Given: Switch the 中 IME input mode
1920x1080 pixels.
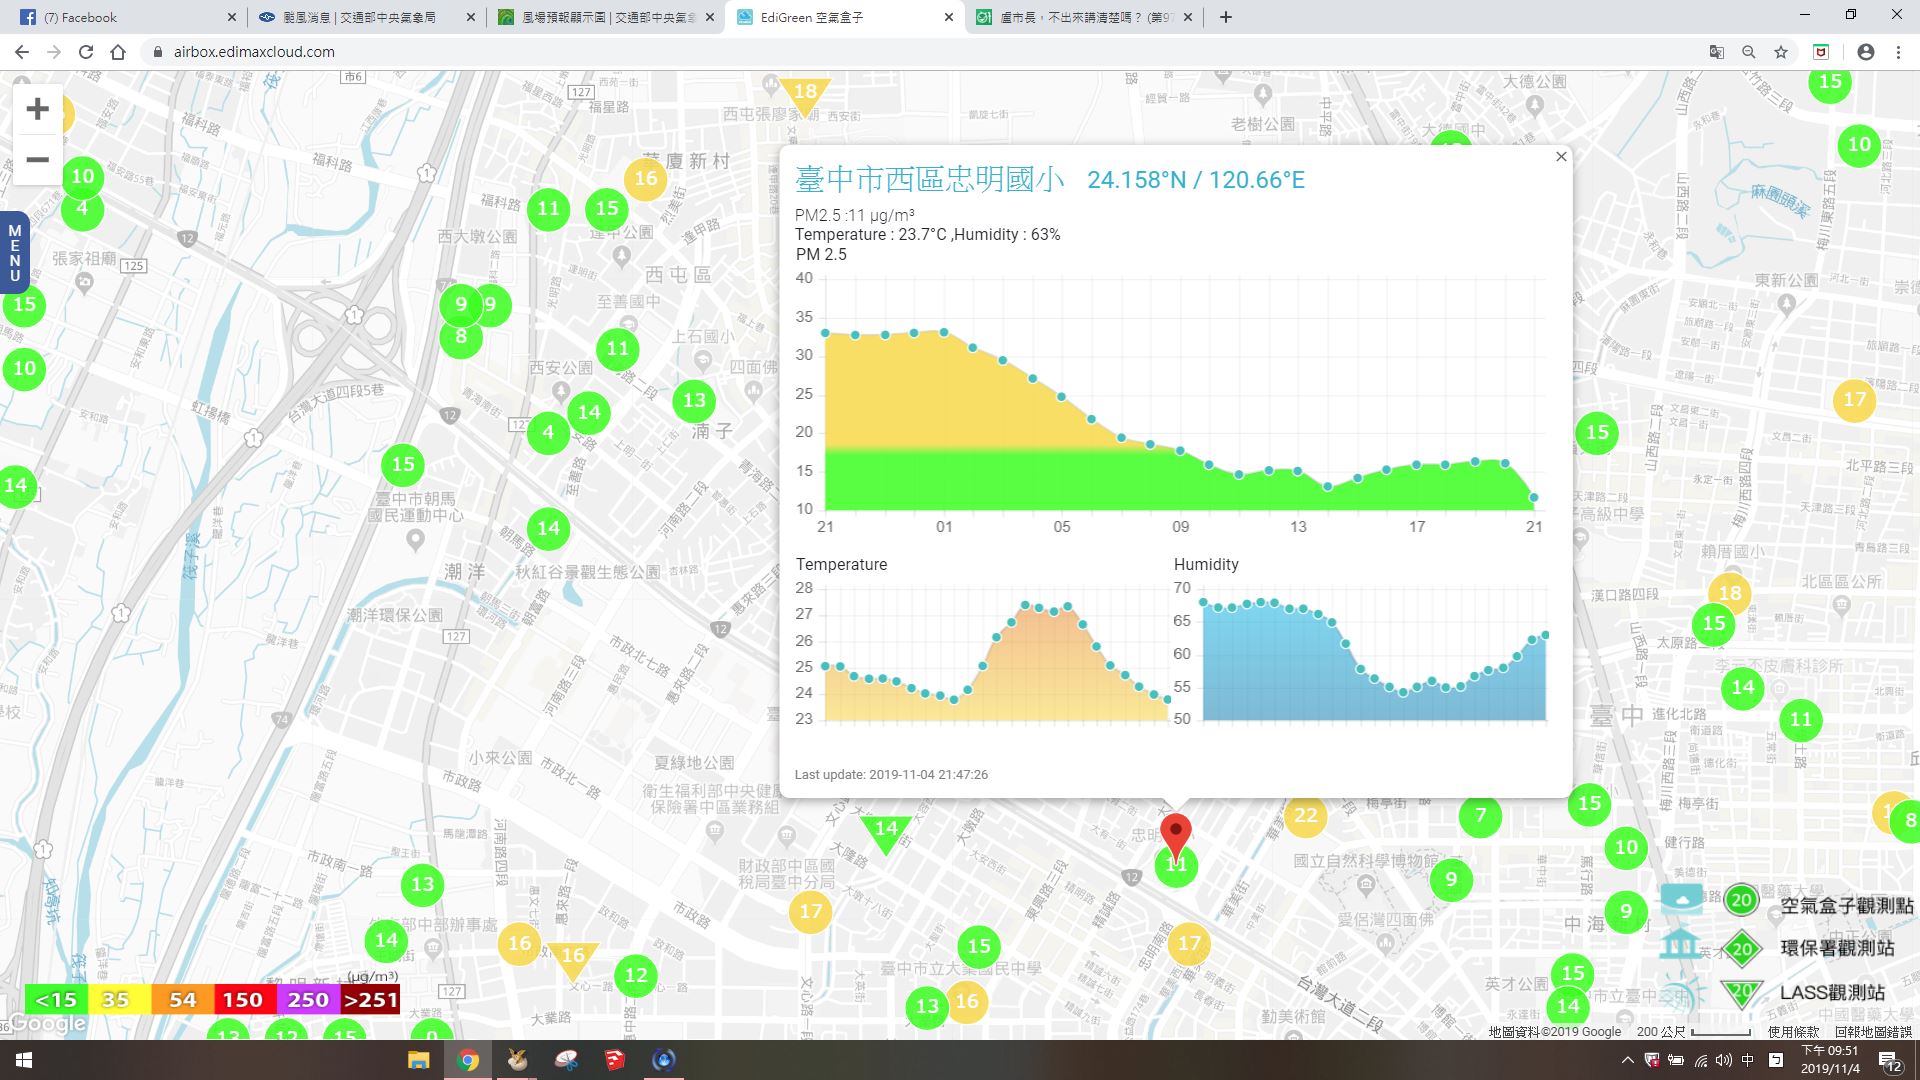Looking at the screenshot, I should [1747, 1060].
